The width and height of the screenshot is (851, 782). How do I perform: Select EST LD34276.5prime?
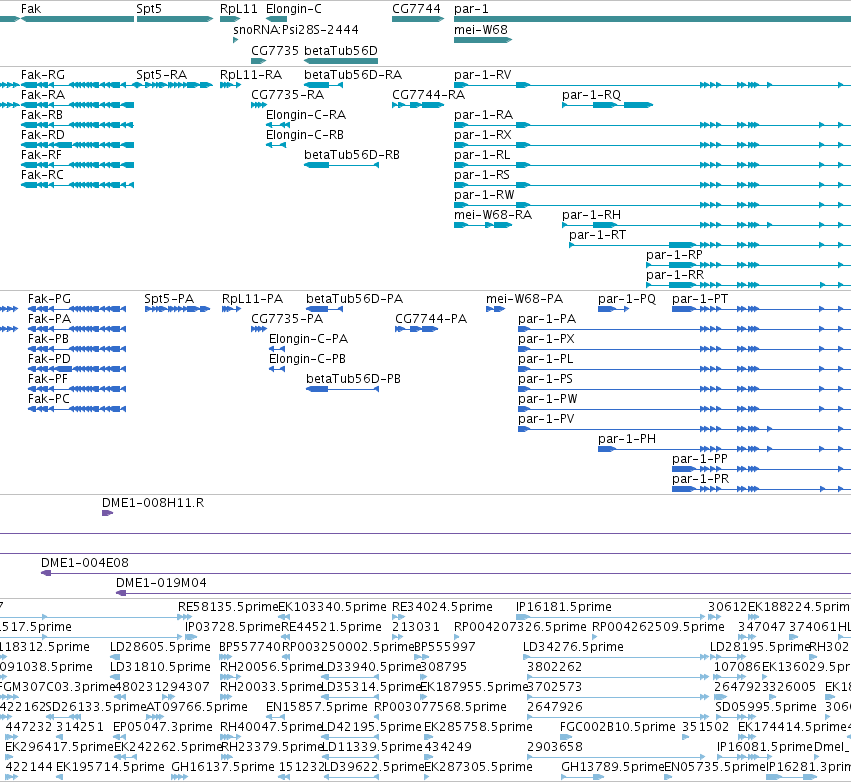pos(573,647)
